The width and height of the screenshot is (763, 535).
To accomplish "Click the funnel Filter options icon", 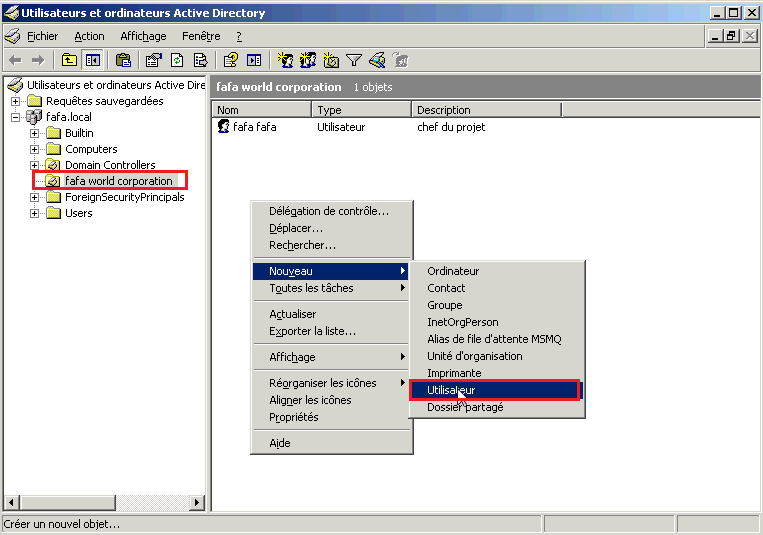I will [x=354, y=60].
